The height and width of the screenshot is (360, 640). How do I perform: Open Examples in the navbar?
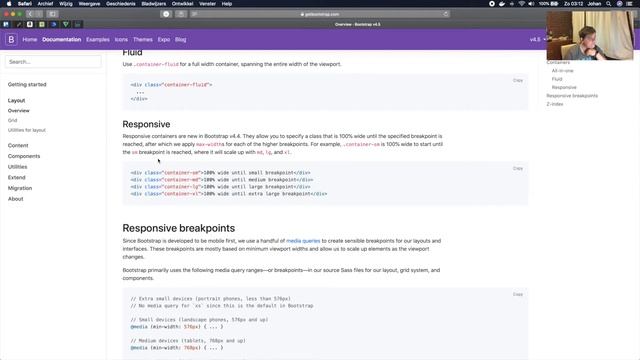(x=98, y=40)
